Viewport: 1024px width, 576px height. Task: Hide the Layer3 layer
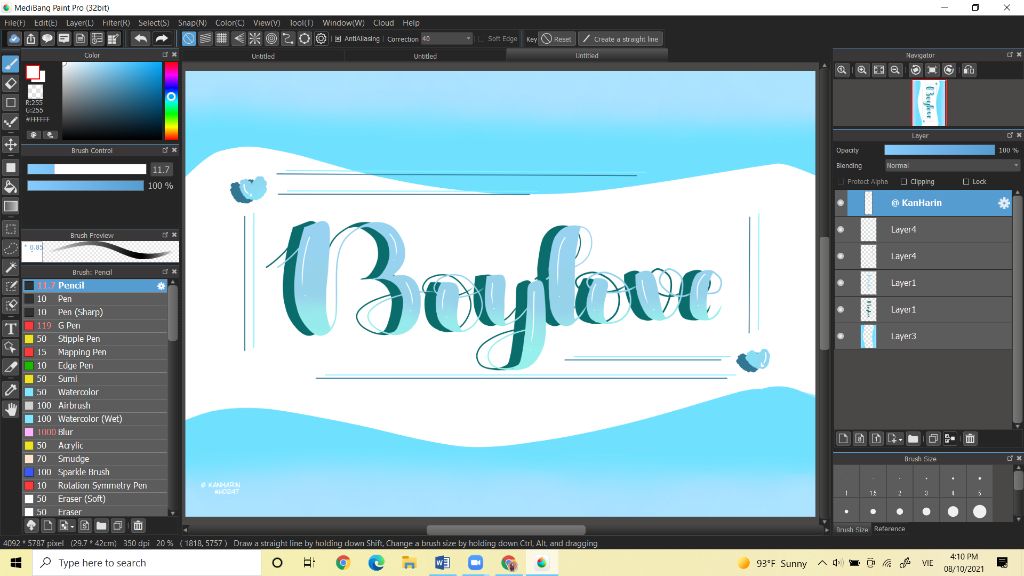pyautogui.click(x=840, y=336)
